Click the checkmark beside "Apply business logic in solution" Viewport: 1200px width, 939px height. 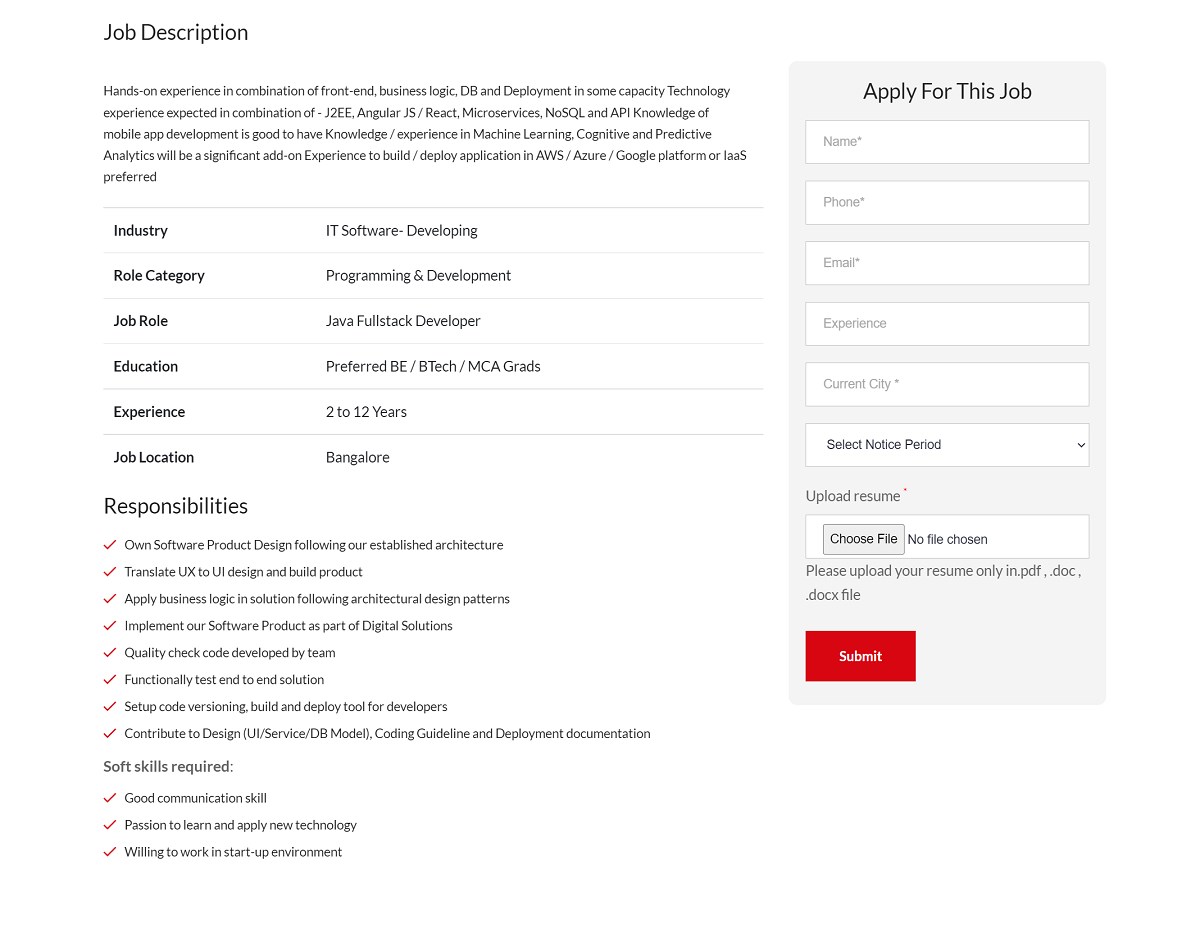[x=110, y=598]
